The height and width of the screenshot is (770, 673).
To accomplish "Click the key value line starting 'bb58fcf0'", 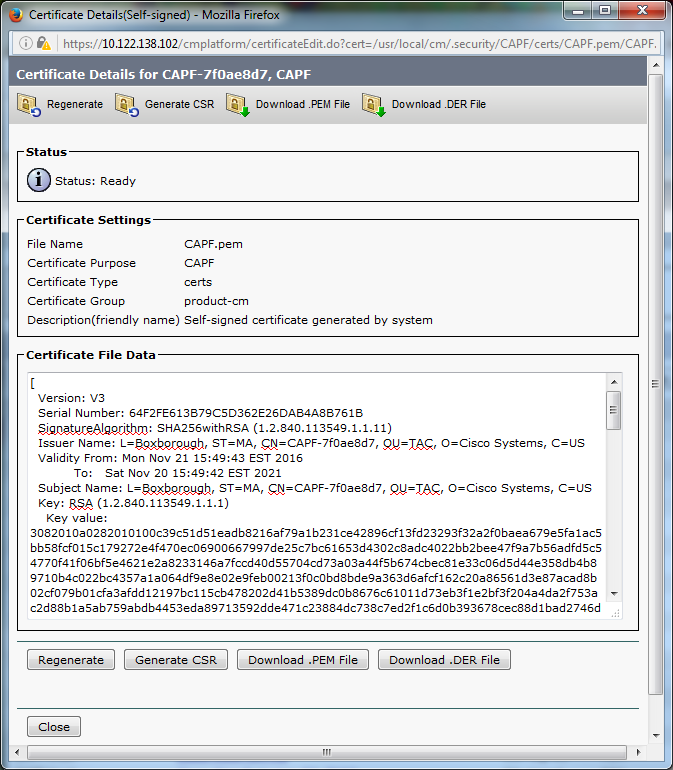I will [x=316, y=548].
